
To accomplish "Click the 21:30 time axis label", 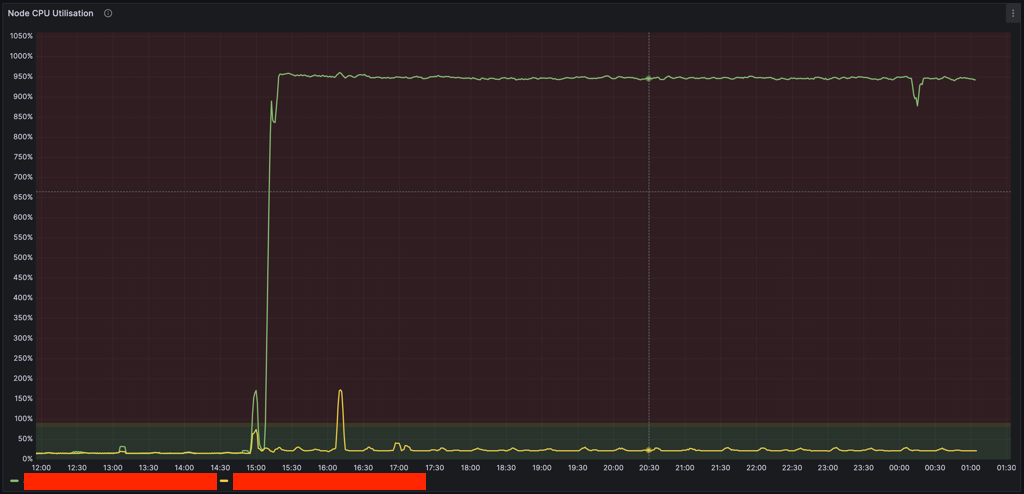I will click(x=720, y=468).
